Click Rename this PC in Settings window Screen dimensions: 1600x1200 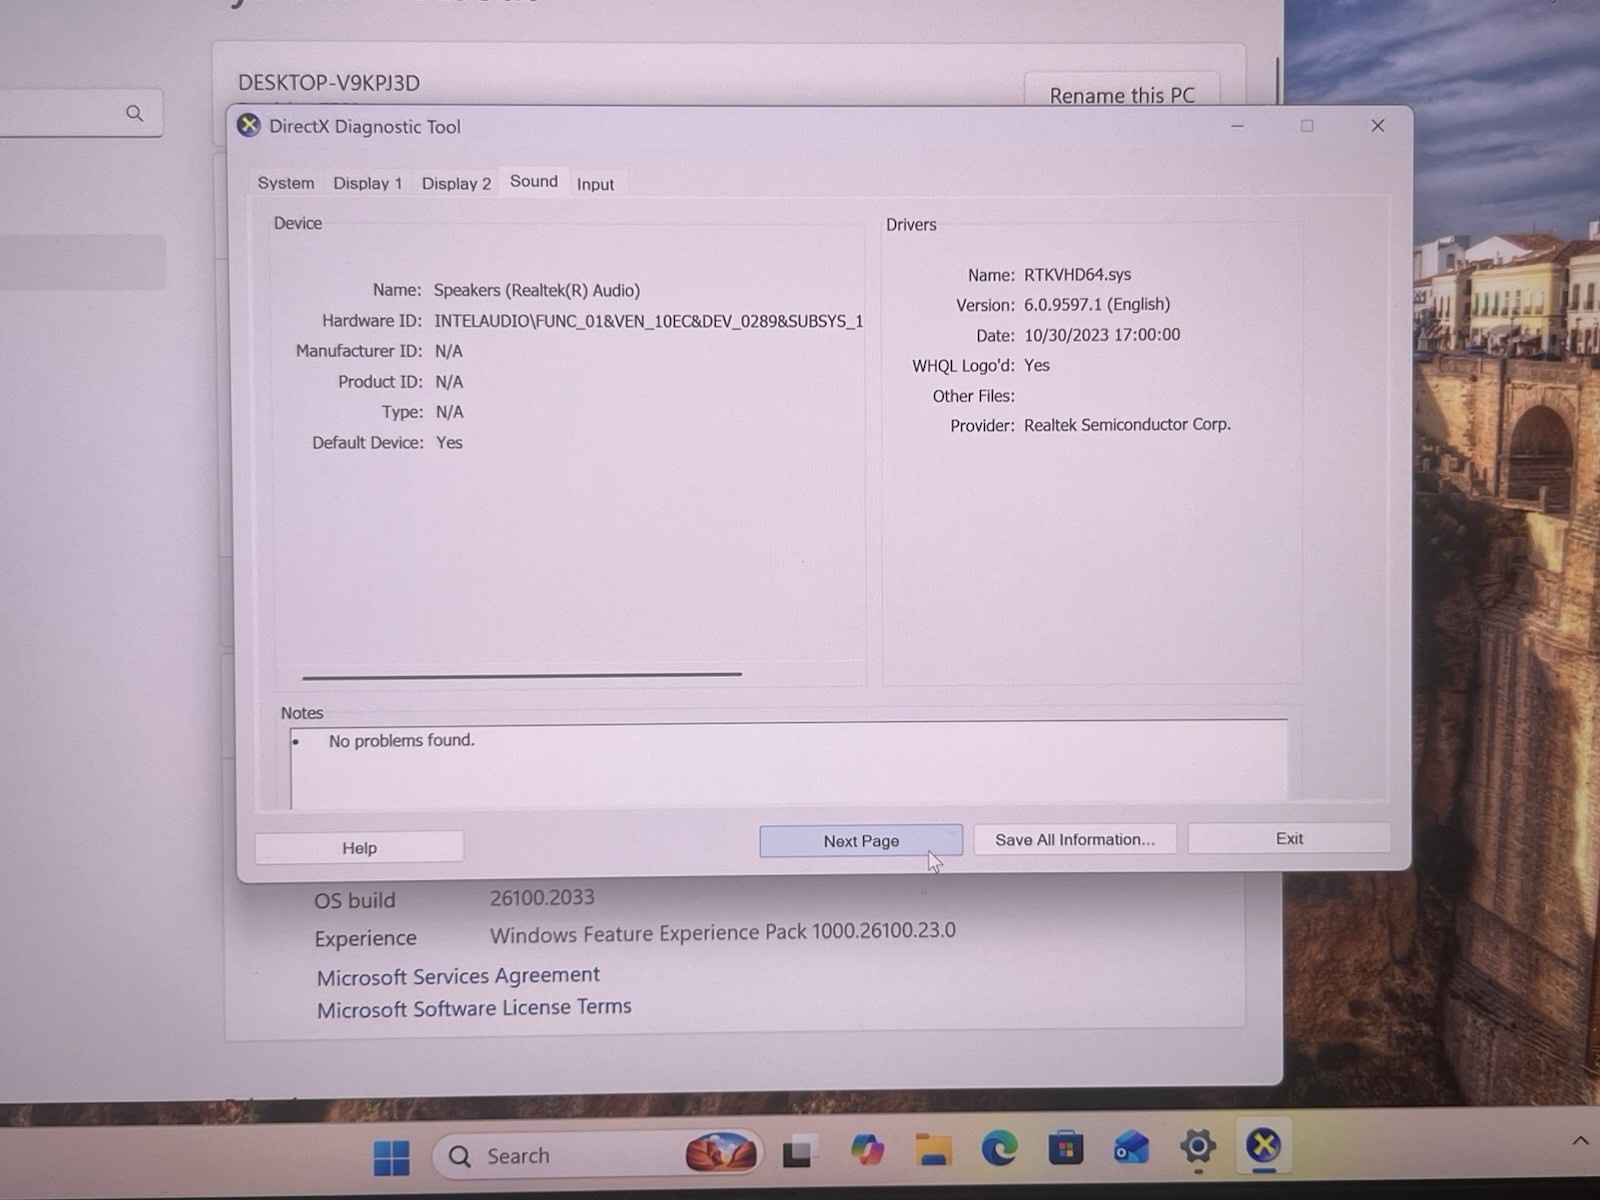coord(1122,93)
